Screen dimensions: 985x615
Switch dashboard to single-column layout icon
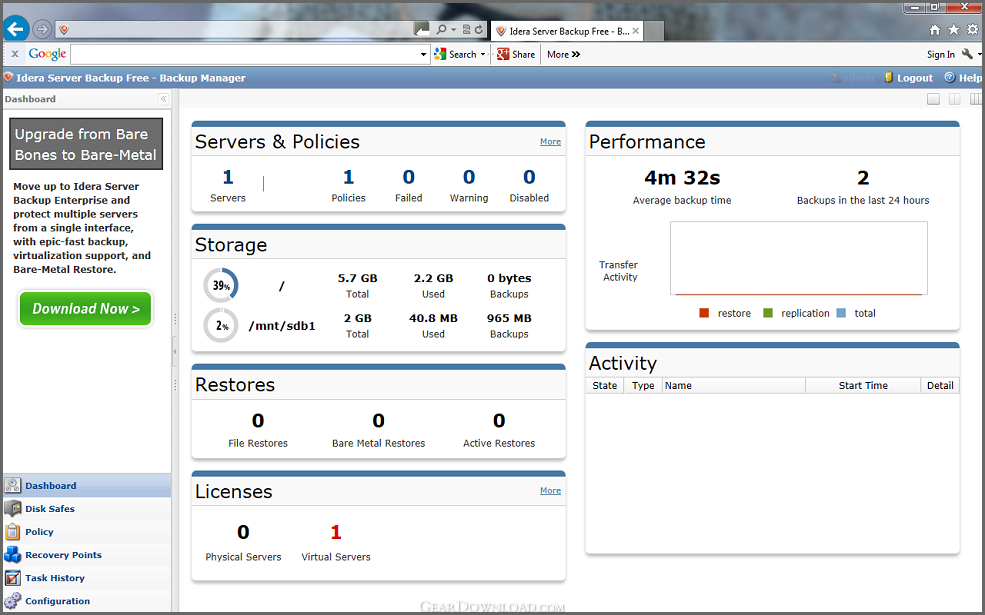933,99
